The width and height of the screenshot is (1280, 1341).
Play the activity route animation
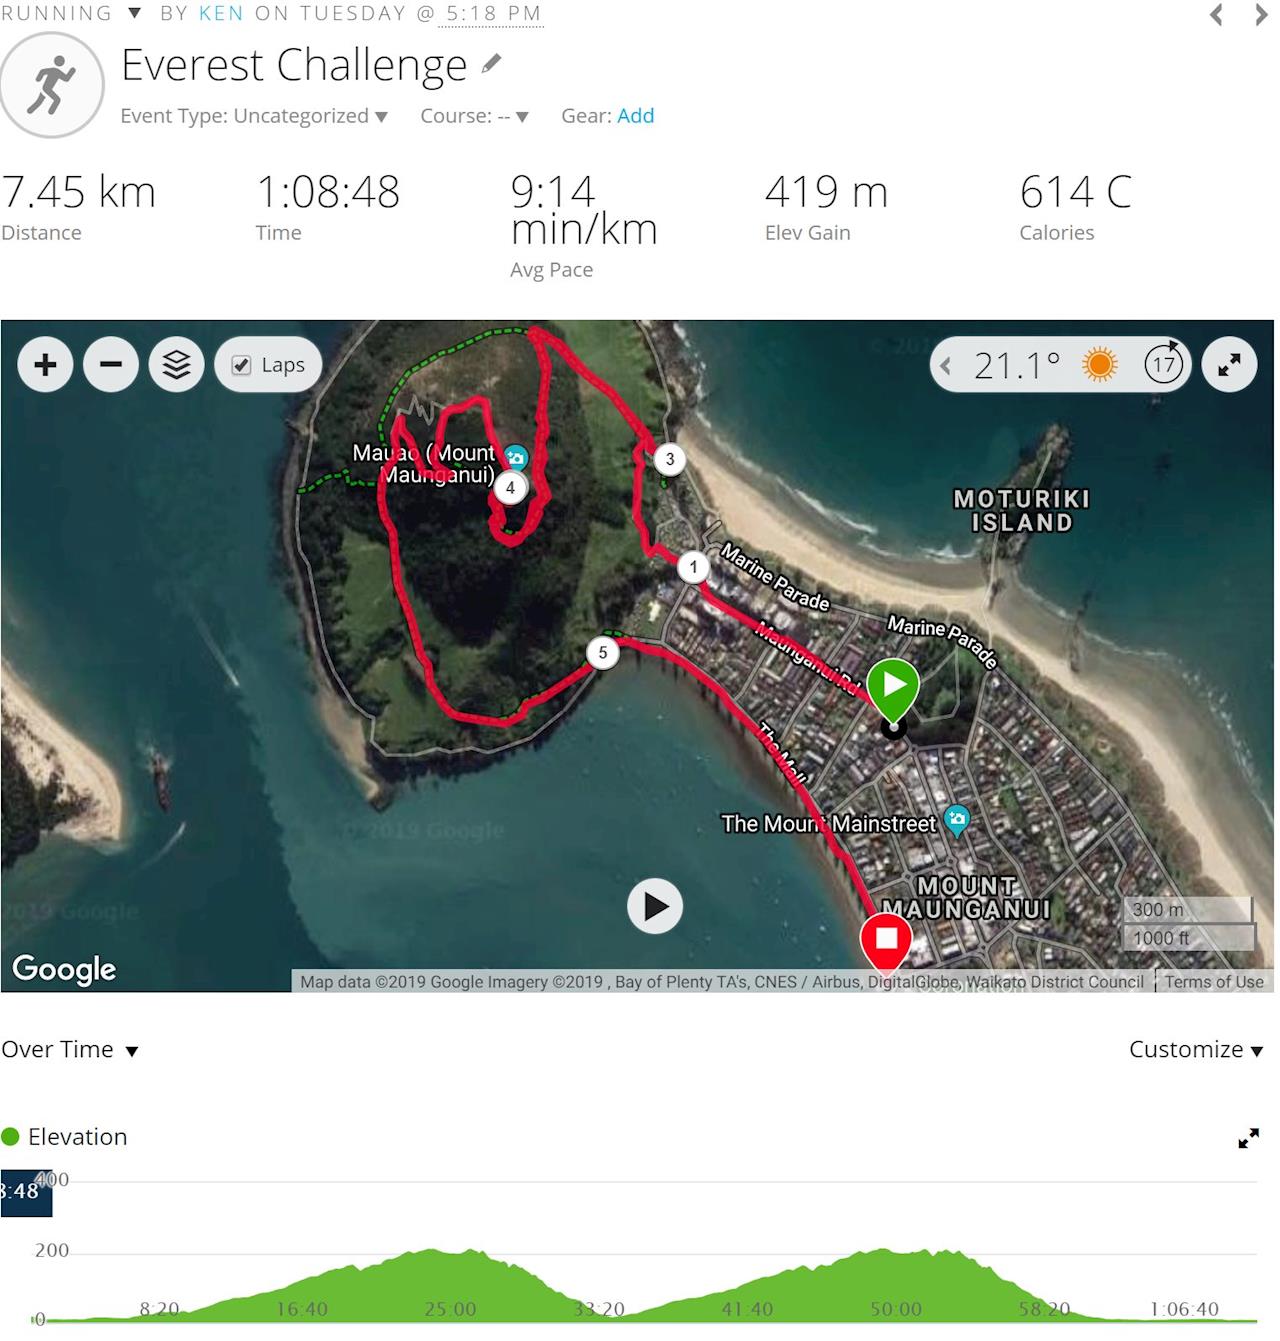655,907
